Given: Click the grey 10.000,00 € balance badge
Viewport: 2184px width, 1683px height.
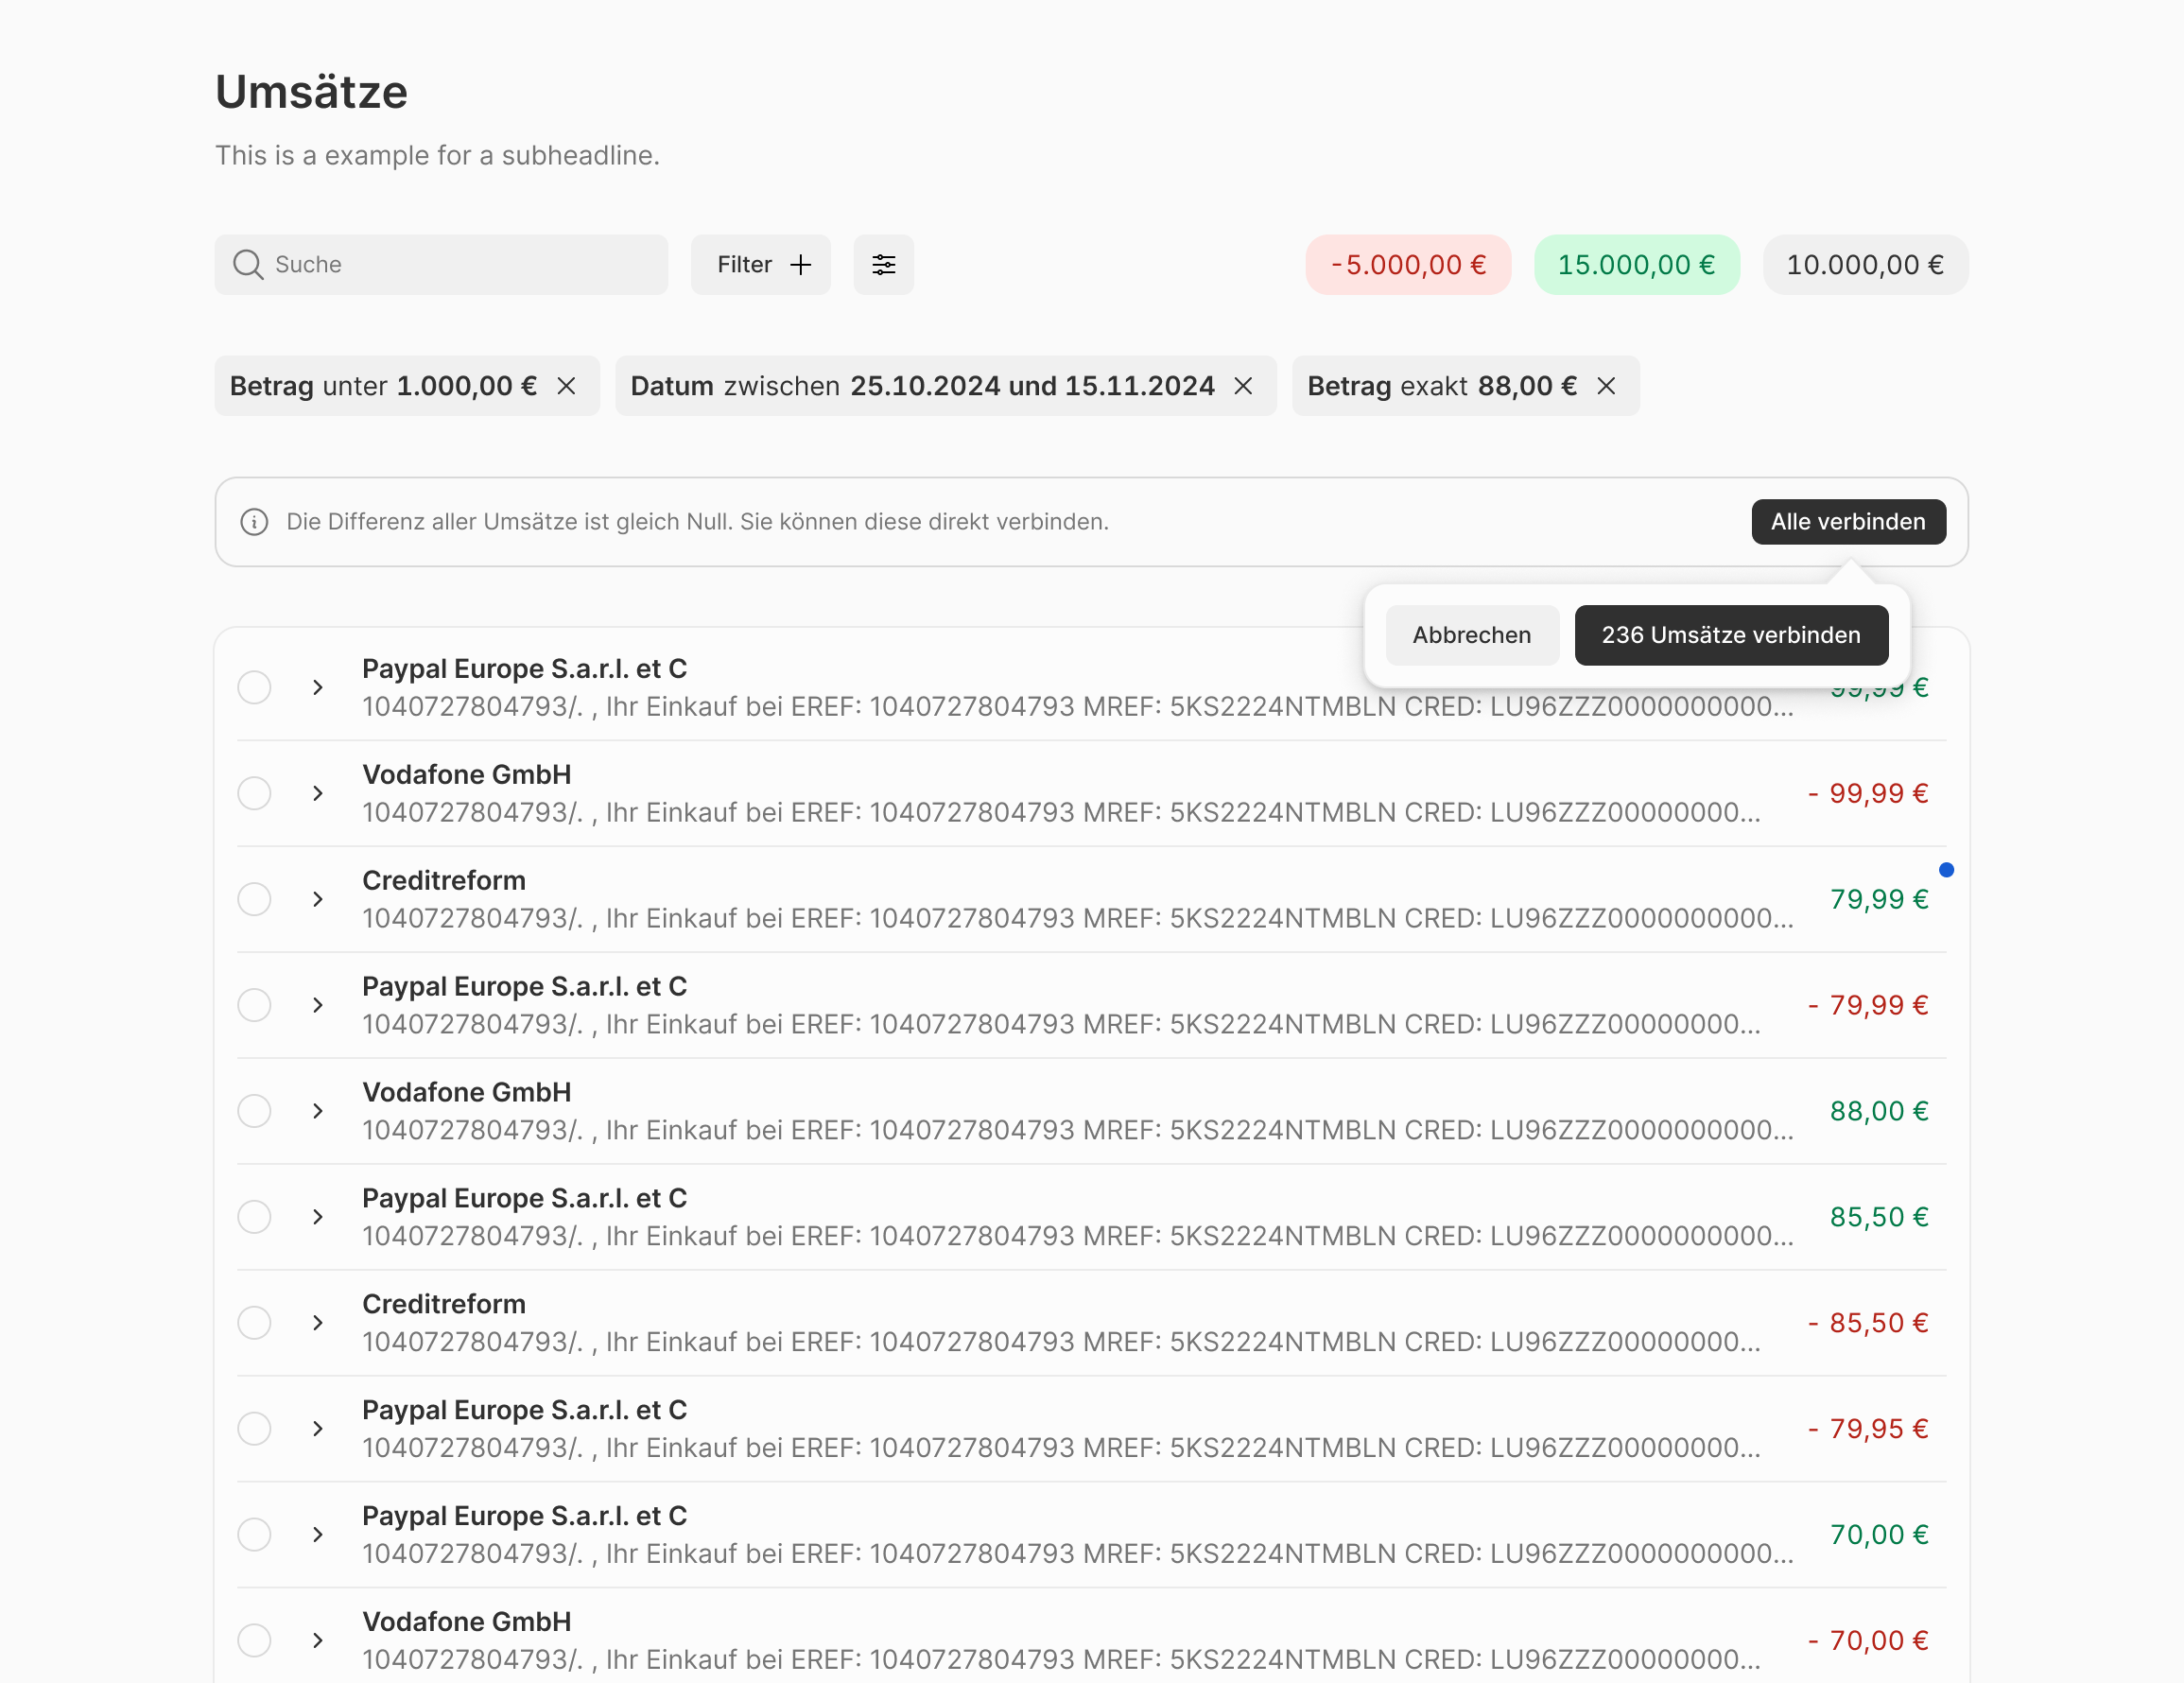Looking at the screenshot, I should click(x=1865, y=265).
